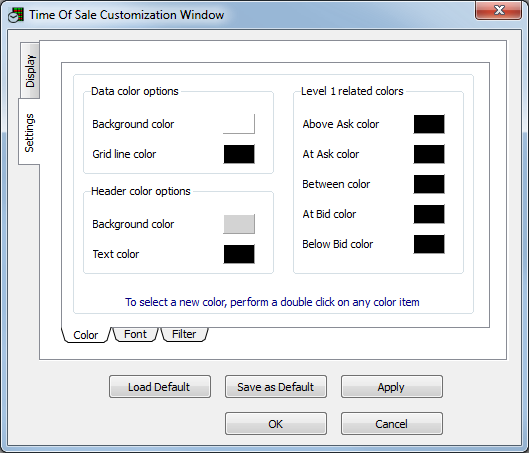Open the Filter tab

184,334
